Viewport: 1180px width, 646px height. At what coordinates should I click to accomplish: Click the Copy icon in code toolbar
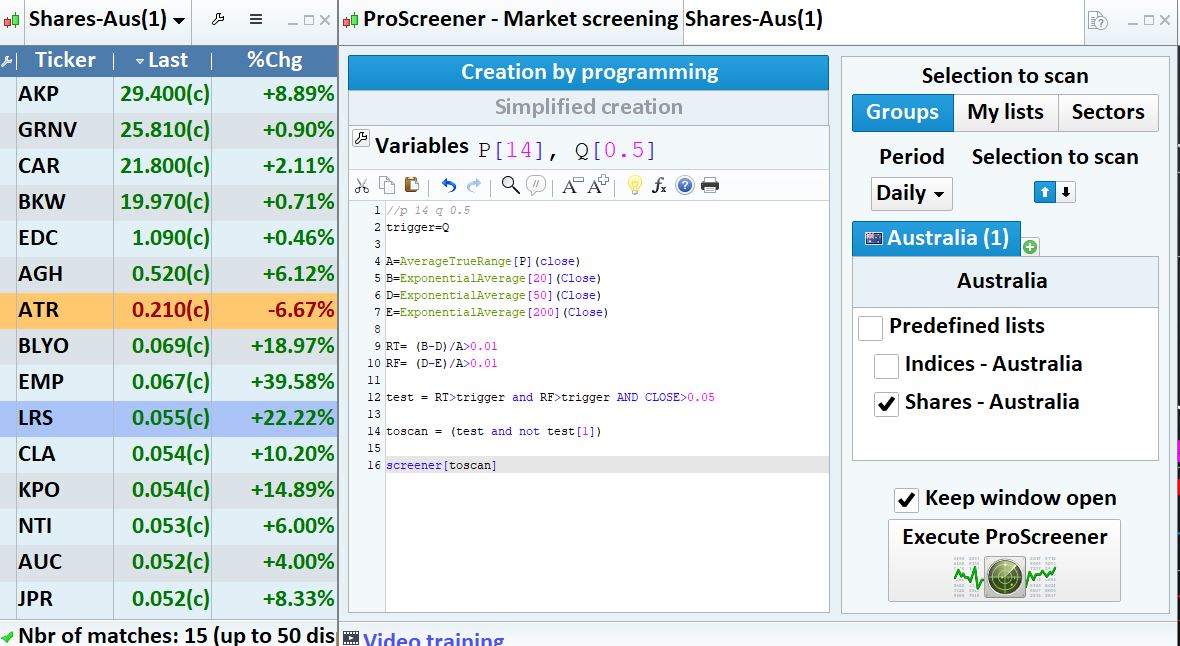coord(387,185)
